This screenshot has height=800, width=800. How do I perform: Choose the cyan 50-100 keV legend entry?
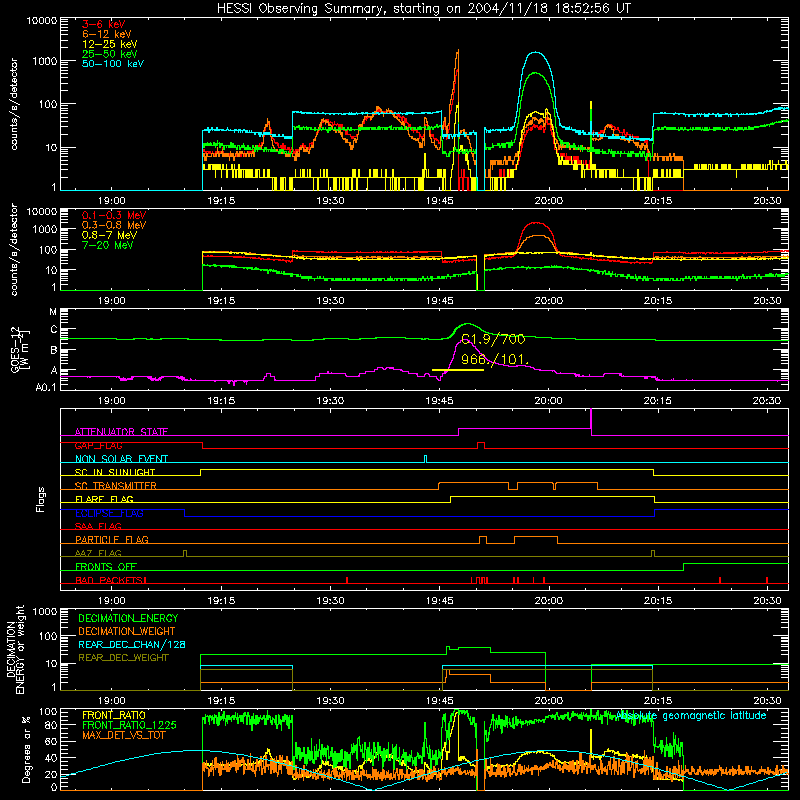pos(113,64)
